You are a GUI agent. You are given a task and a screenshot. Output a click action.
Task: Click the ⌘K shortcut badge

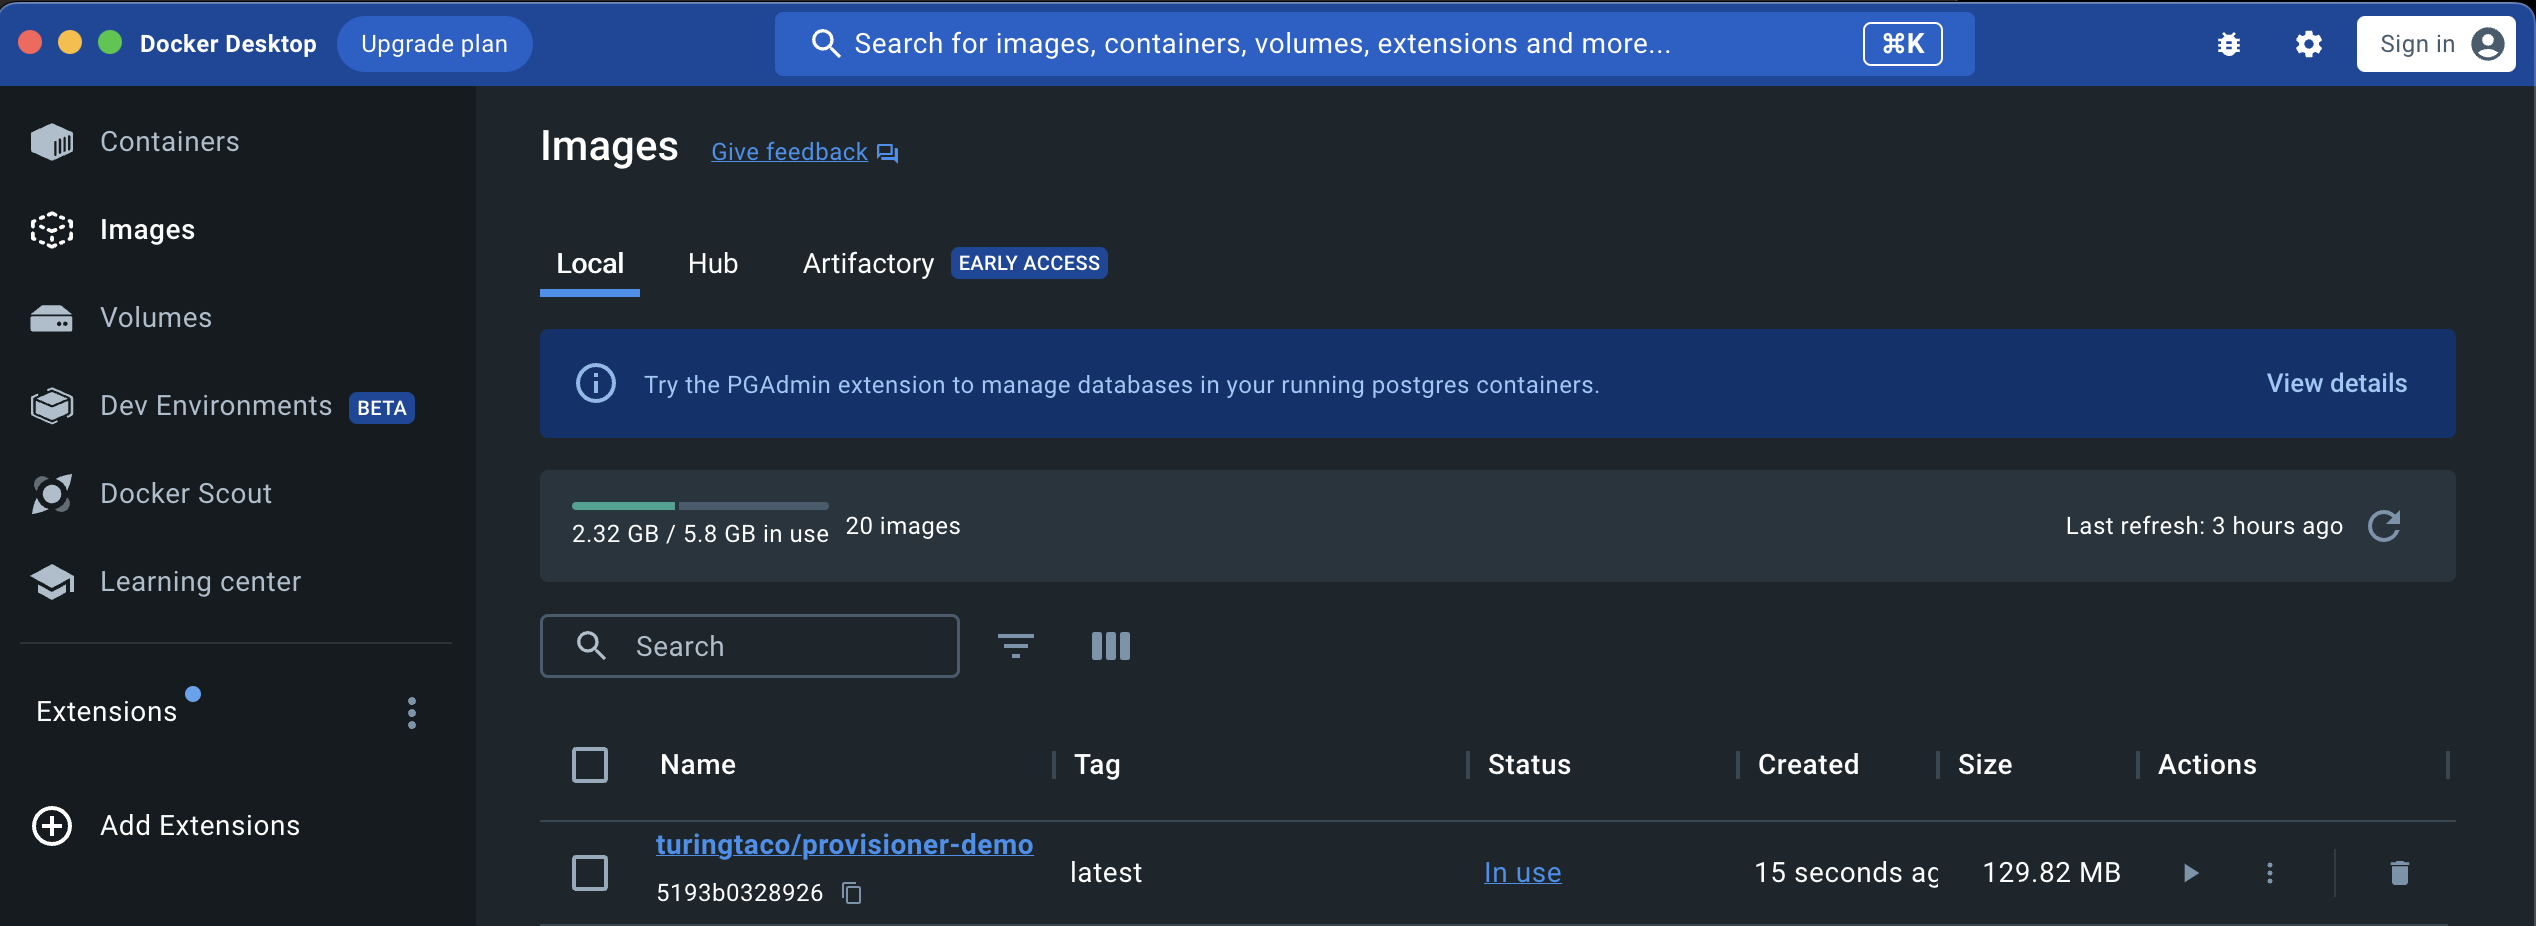tap(1903, 44)
